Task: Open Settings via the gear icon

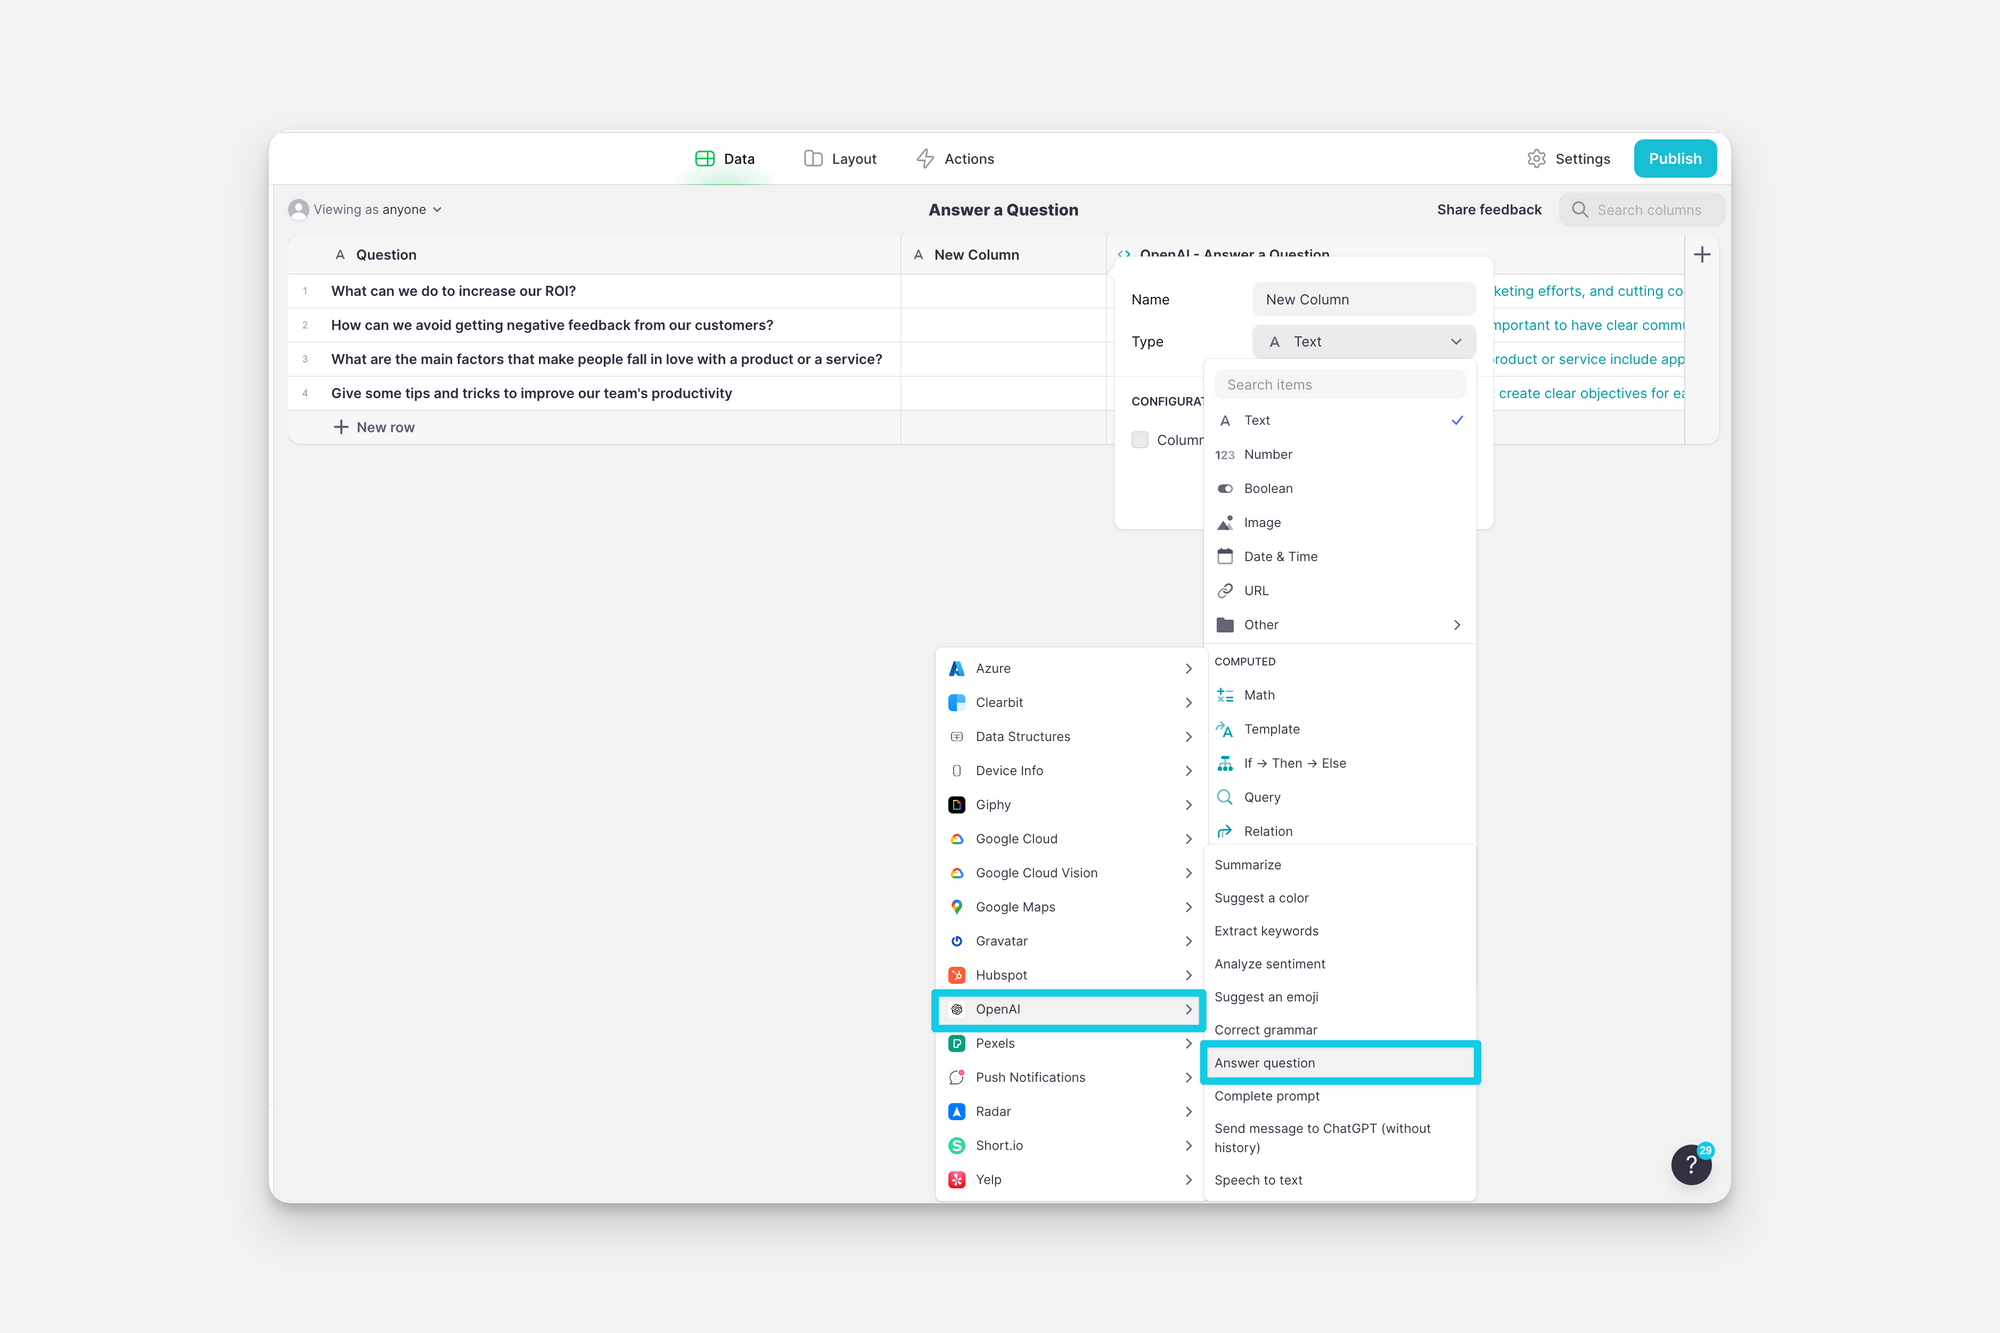Action: pos(1537,159)
